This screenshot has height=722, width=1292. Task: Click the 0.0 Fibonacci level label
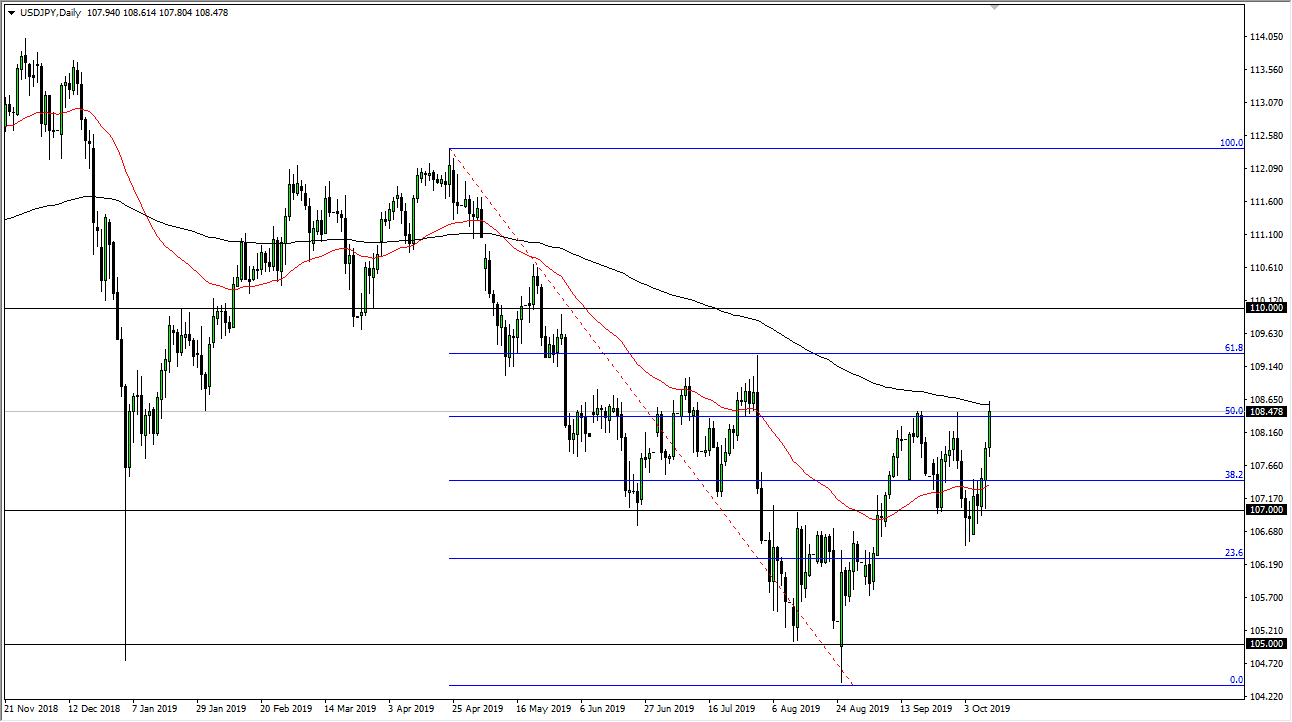click(1235, 680)
